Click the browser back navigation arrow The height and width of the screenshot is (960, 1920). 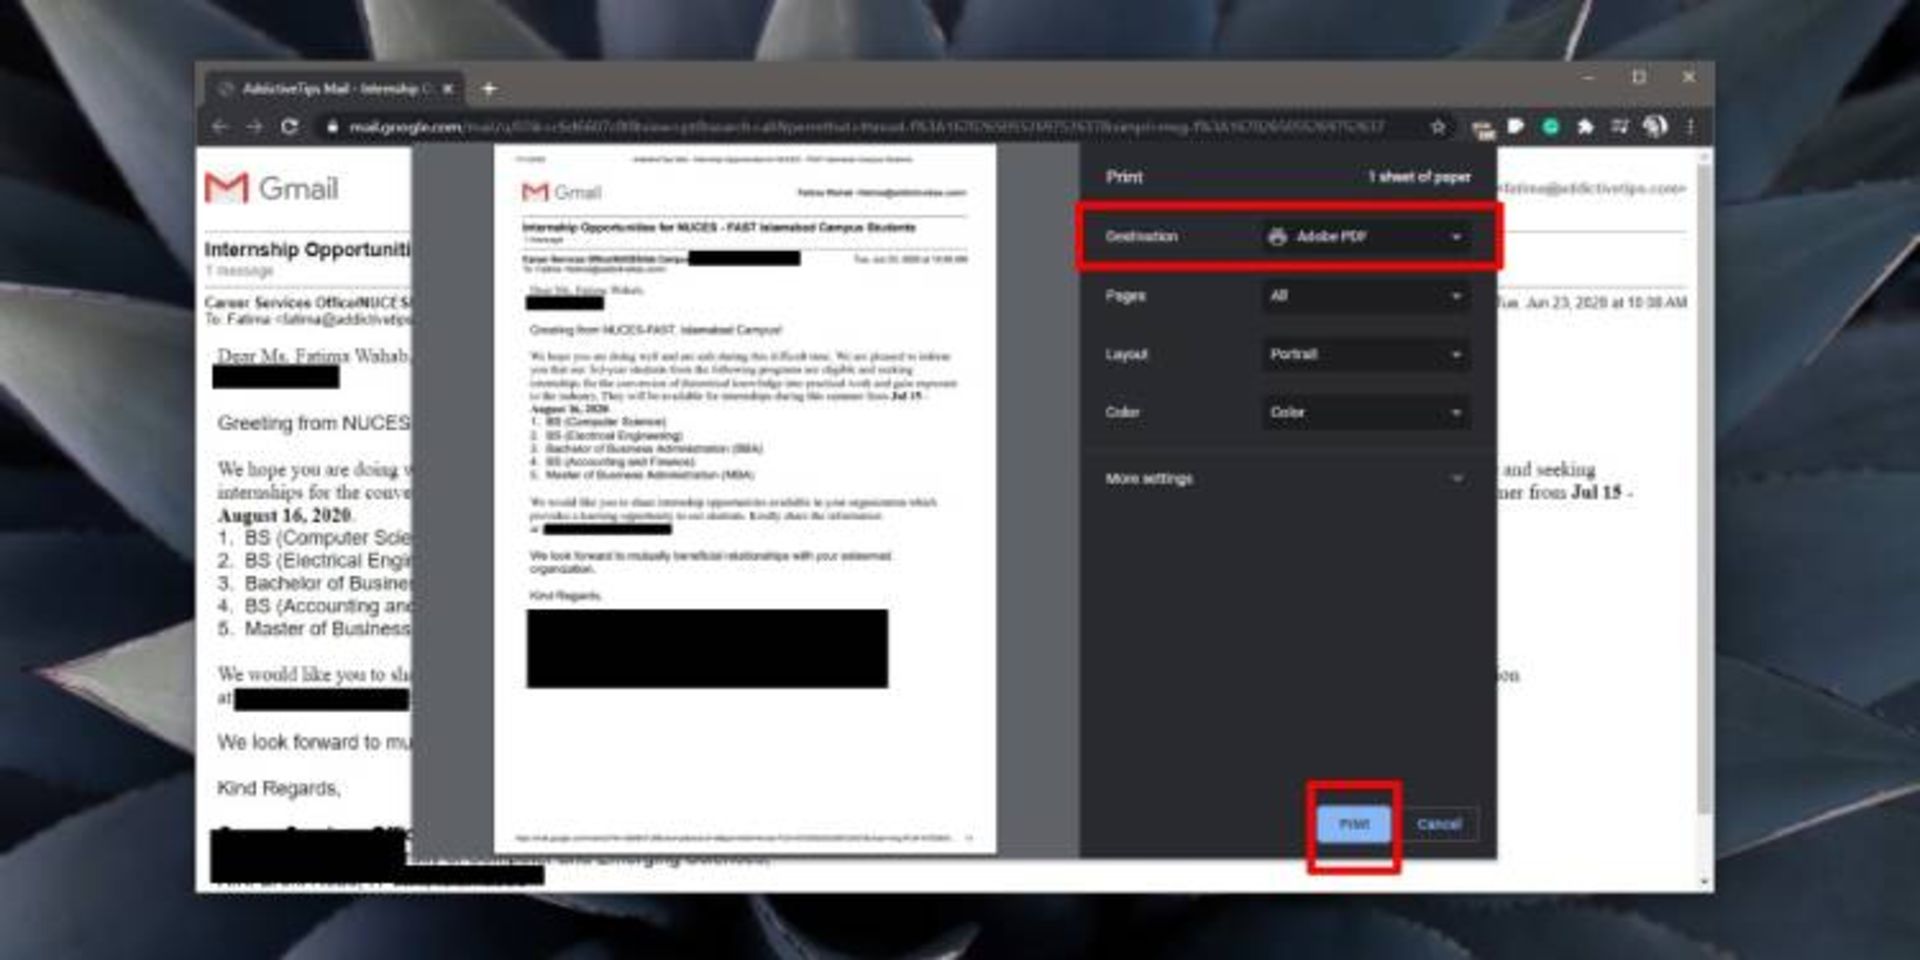pos(222,127)
